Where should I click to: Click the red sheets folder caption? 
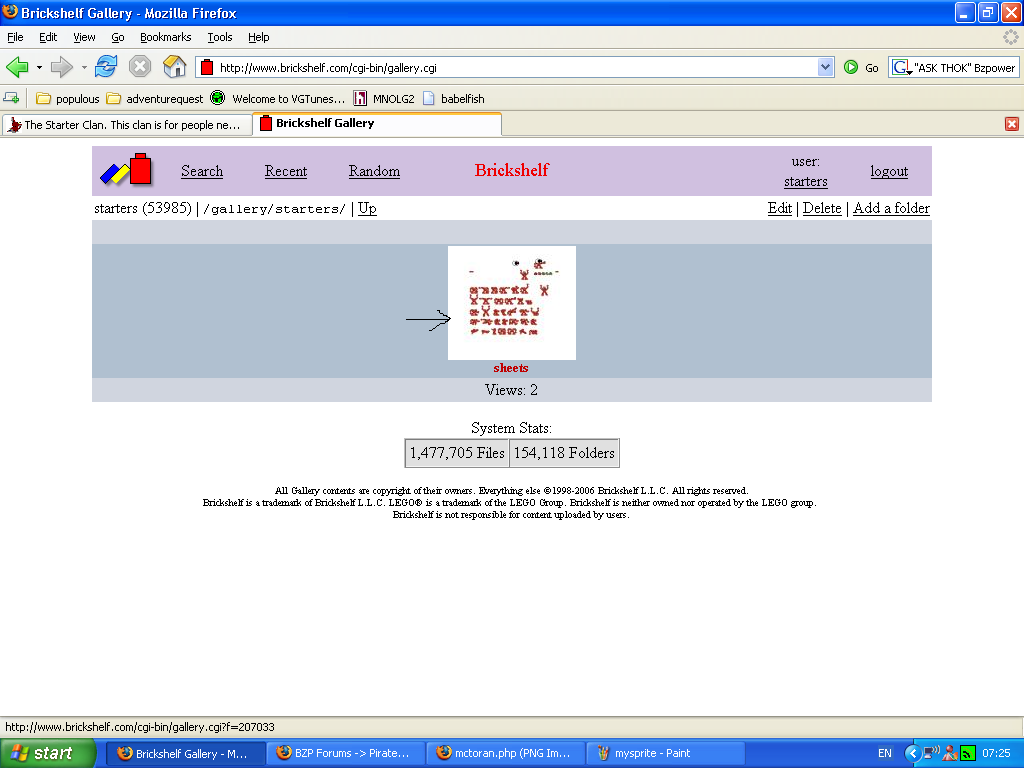[511, 368]
